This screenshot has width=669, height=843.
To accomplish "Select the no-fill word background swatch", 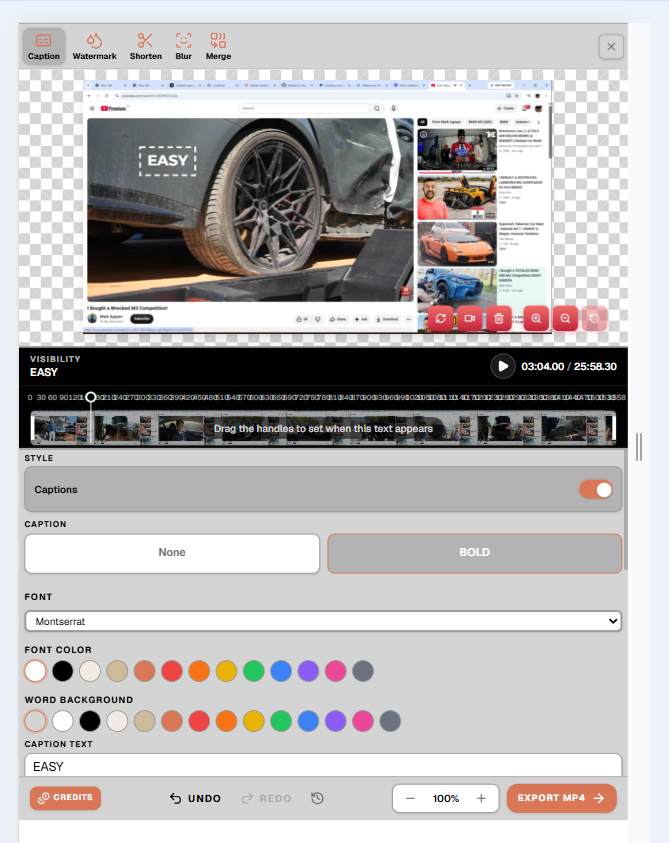I will point(35,721).
